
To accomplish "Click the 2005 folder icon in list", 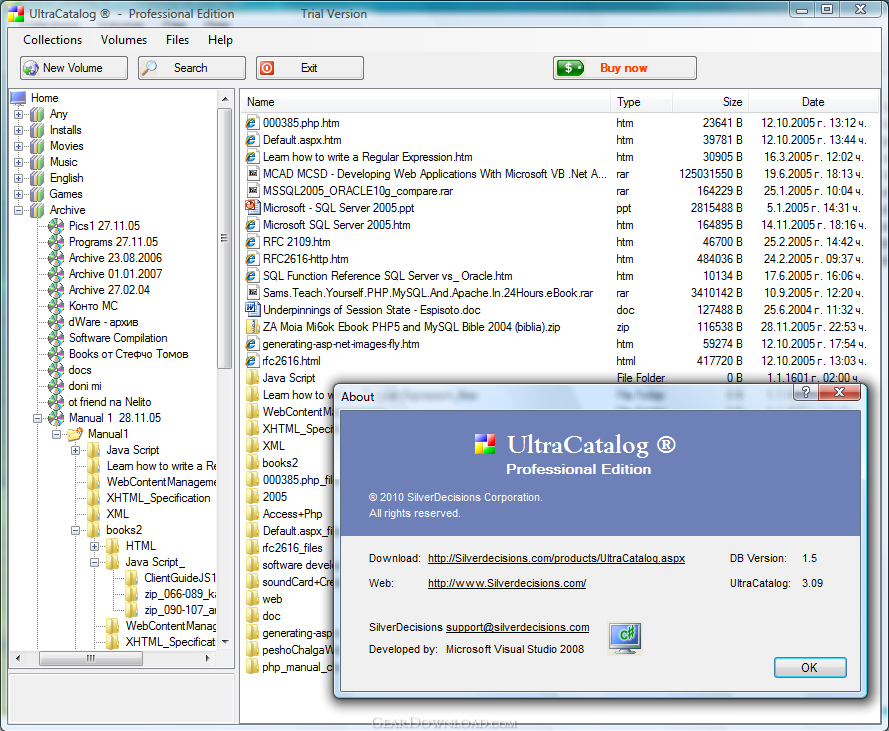I will coord(252,497).
